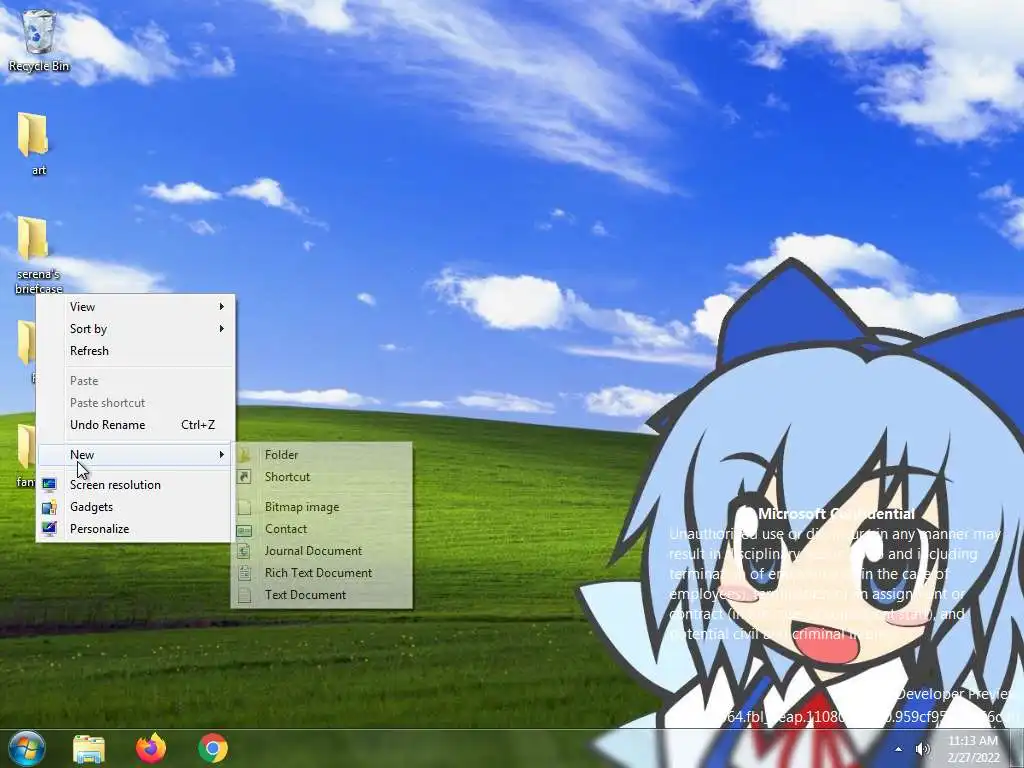Open the View submenu
The height and width of the screenshot is (768, 1024).
pos(135,306)
